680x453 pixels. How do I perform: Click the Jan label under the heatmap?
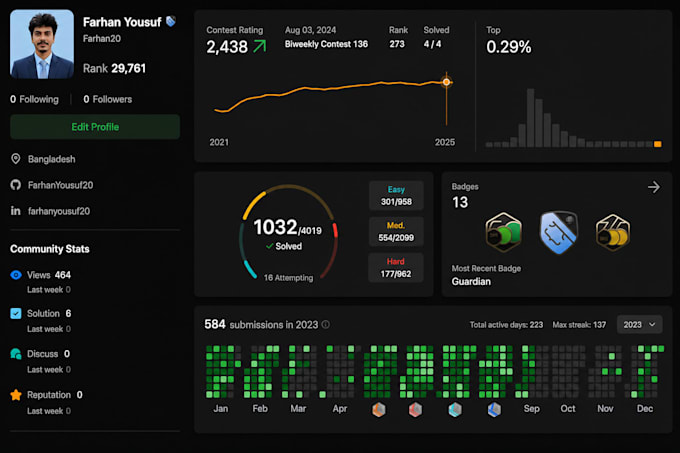tap(220, 409)
